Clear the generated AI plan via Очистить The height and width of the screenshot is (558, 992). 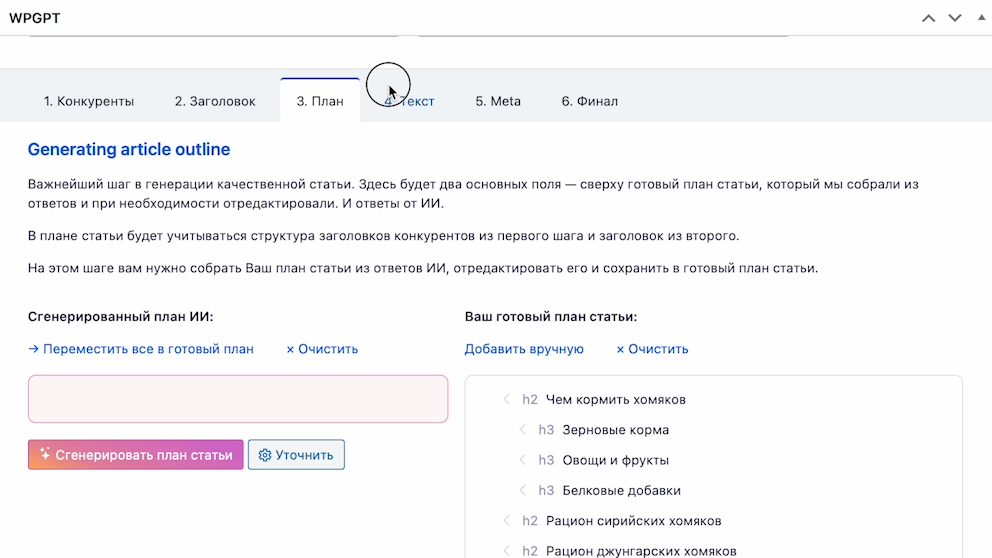pyautogui.click(x=322, y=349)
